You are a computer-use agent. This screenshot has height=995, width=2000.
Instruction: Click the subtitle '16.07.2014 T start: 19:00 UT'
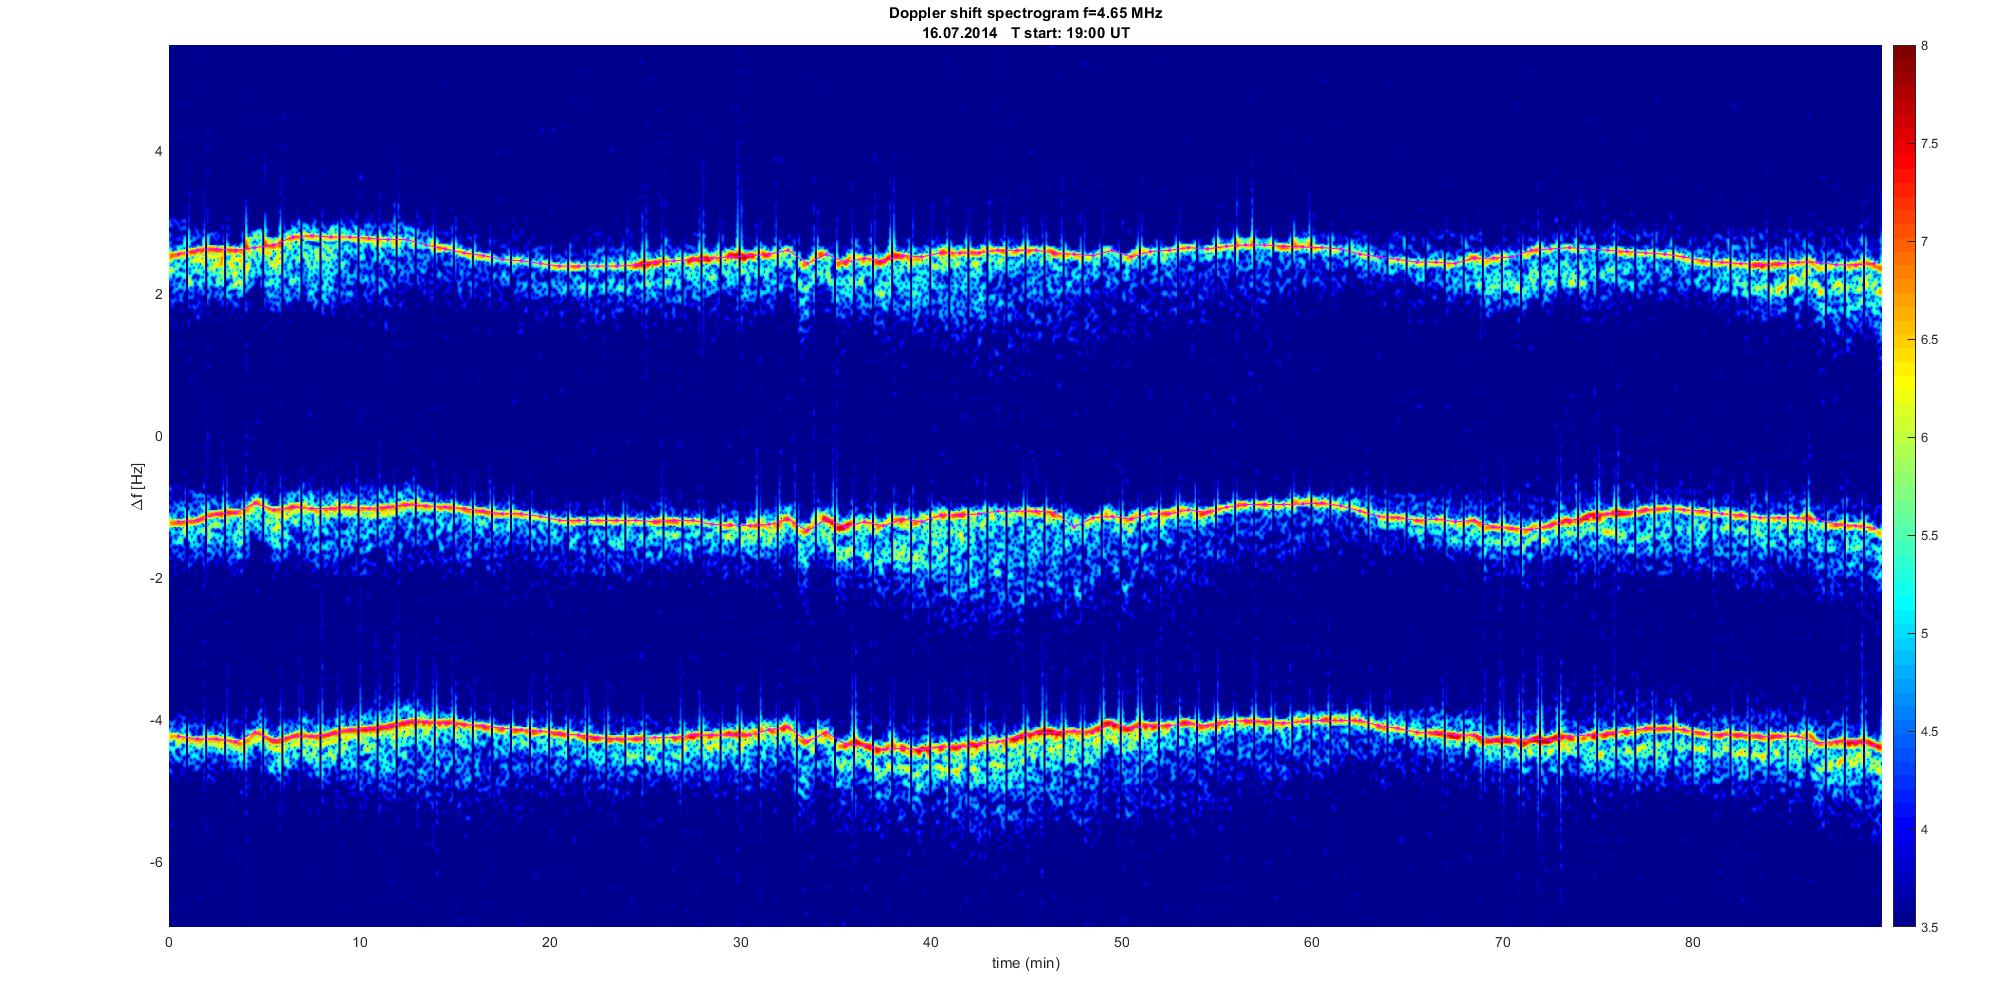(1025, 33)
